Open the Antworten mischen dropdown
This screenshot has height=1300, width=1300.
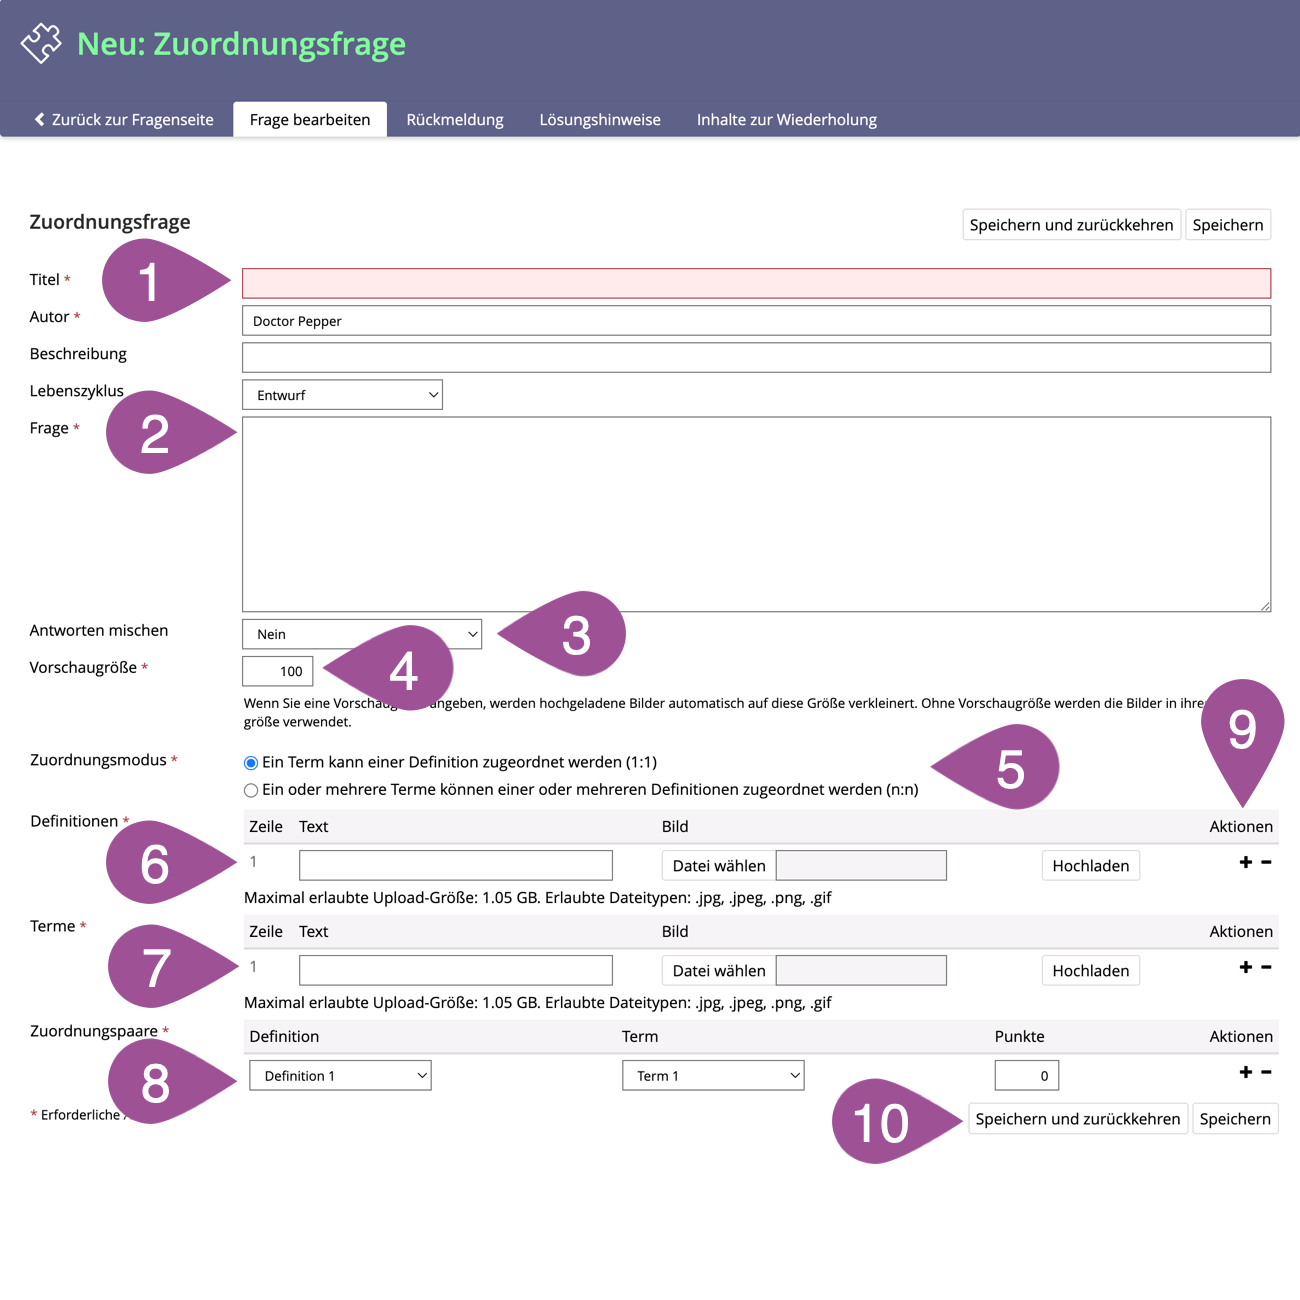click(361, 634)
